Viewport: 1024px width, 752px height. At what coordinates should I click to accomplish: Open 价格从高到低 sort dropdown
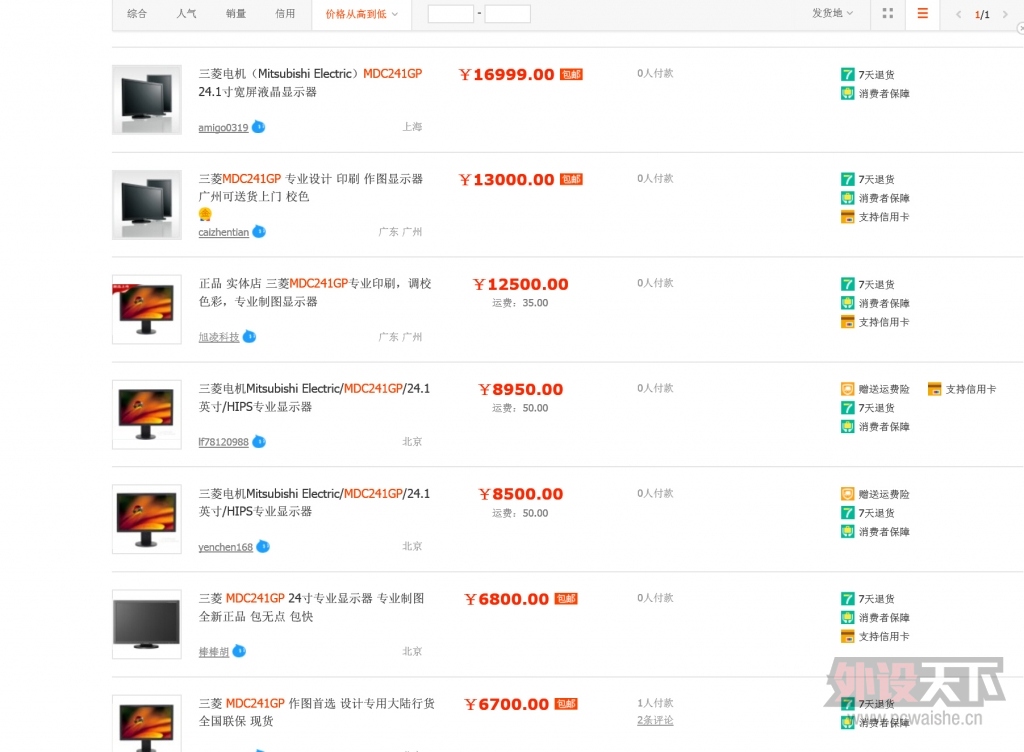361,14
